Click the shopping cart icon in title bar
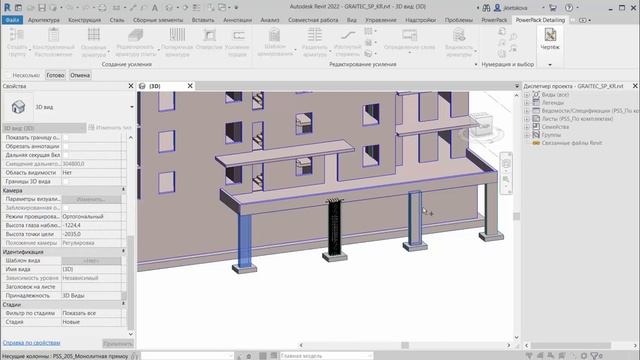The width and height of the screenshot is (640, 360). click(x=553, y=7)
